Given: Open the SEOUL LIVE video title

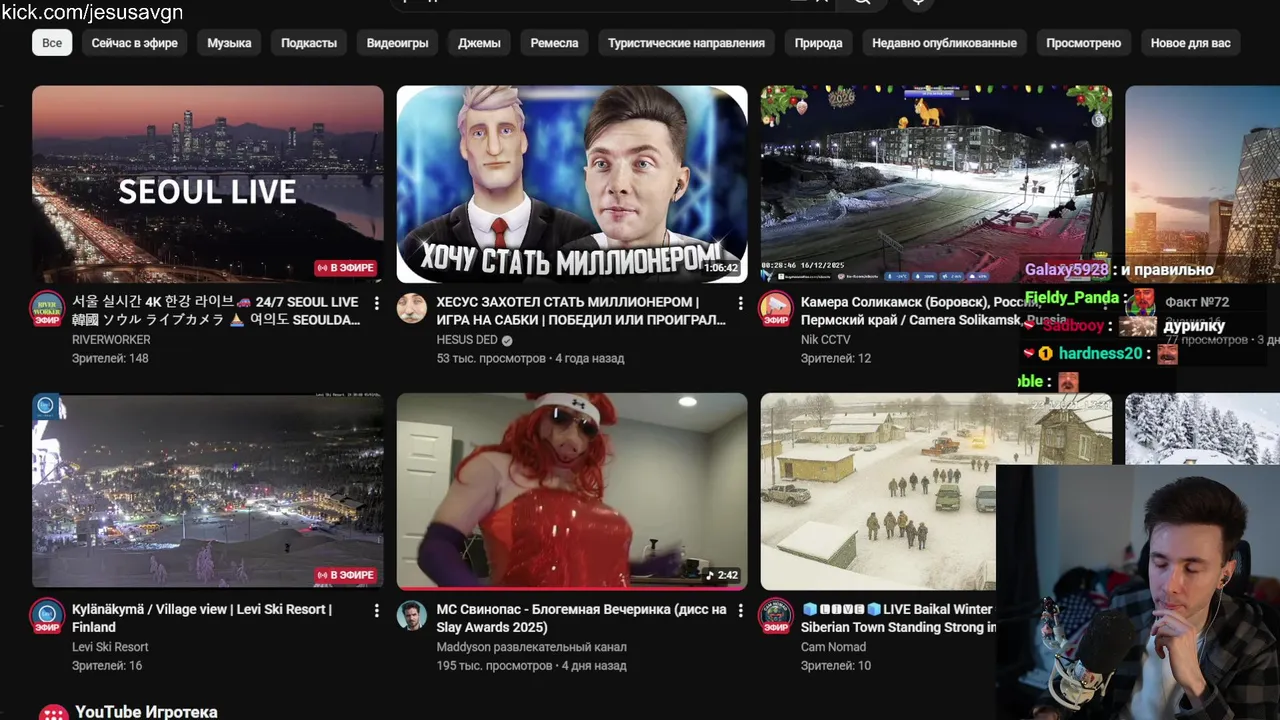Looking at the screenshot, I should (x=216, y=311).
